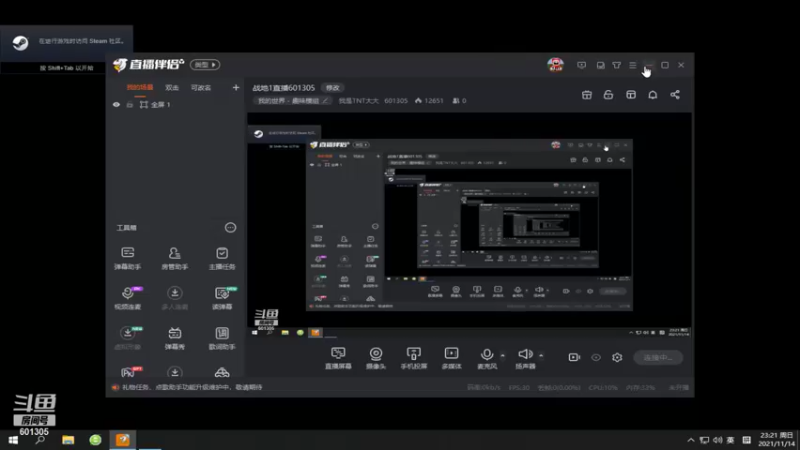Viewport: 800px width, 450px height.
Task: Open Windows Start menu
Action: [13, 440]
